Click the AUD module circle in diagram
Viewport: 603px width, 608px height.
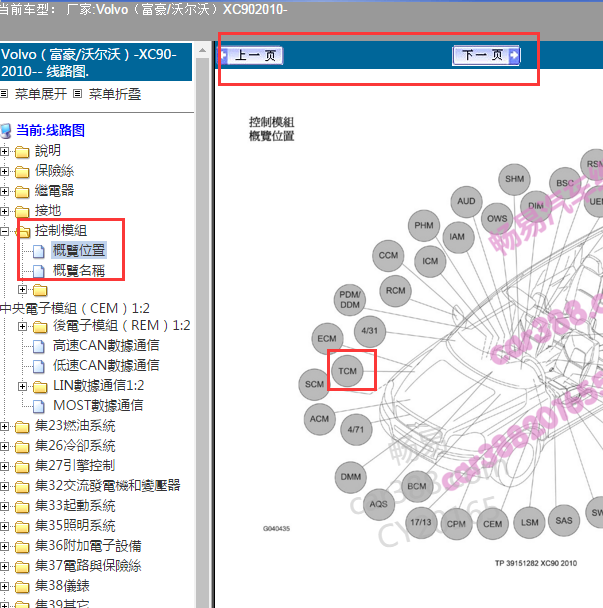click(467, 201)
